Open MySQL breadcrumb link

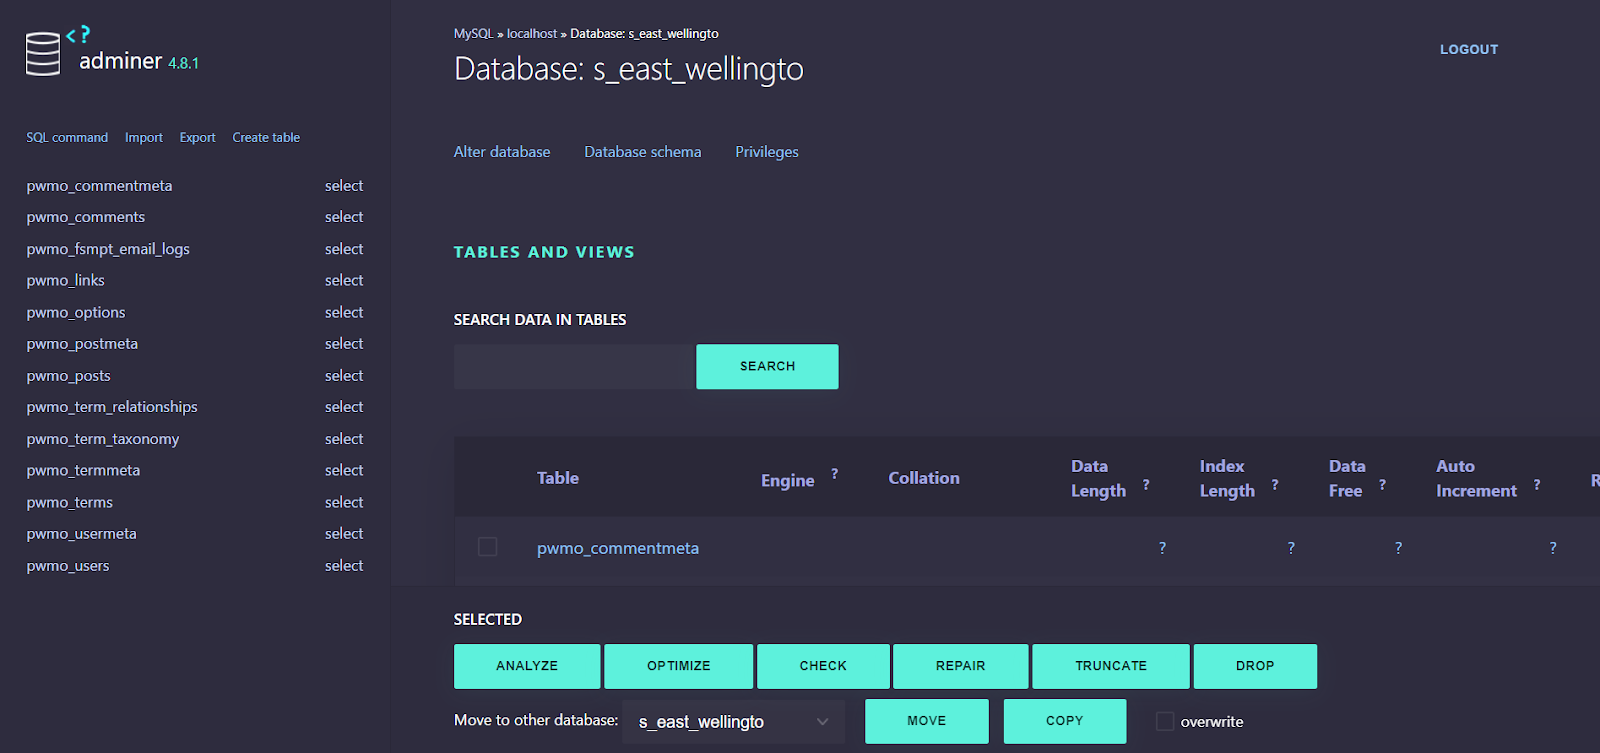[473, 34]
